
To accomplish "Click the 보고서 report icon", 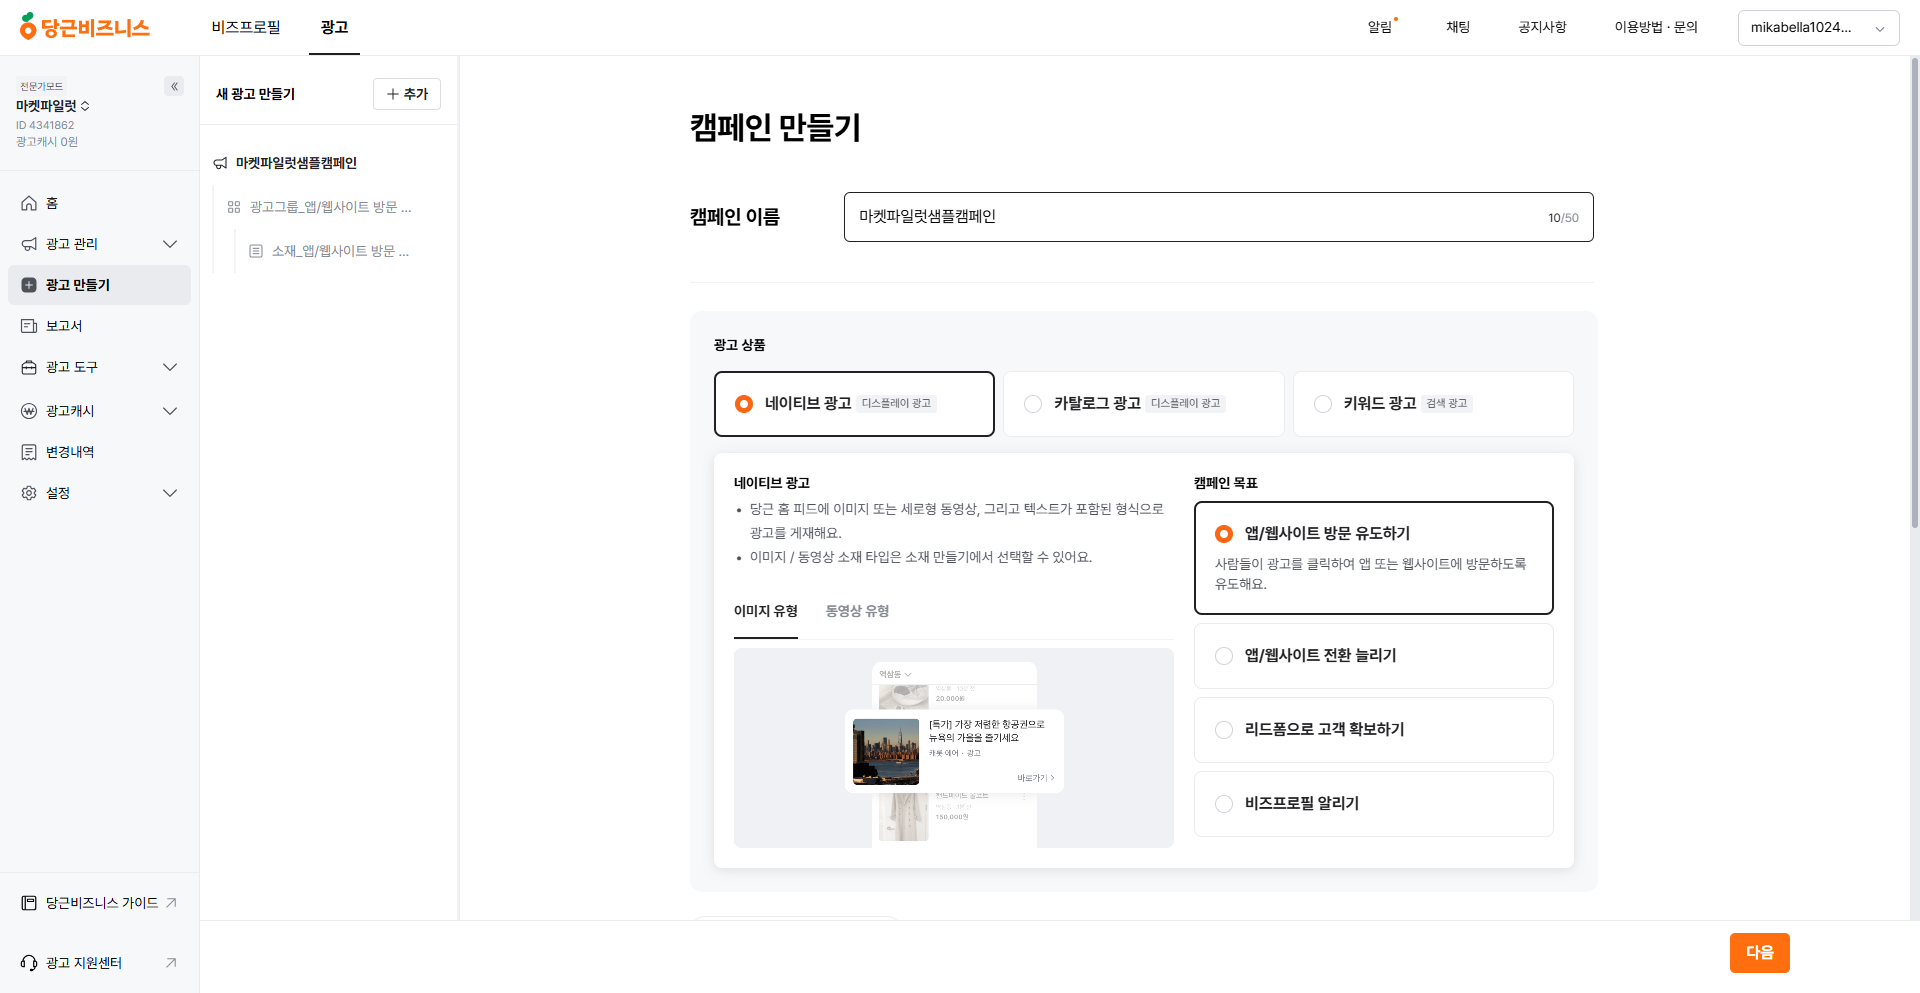I will pos(29,326).
